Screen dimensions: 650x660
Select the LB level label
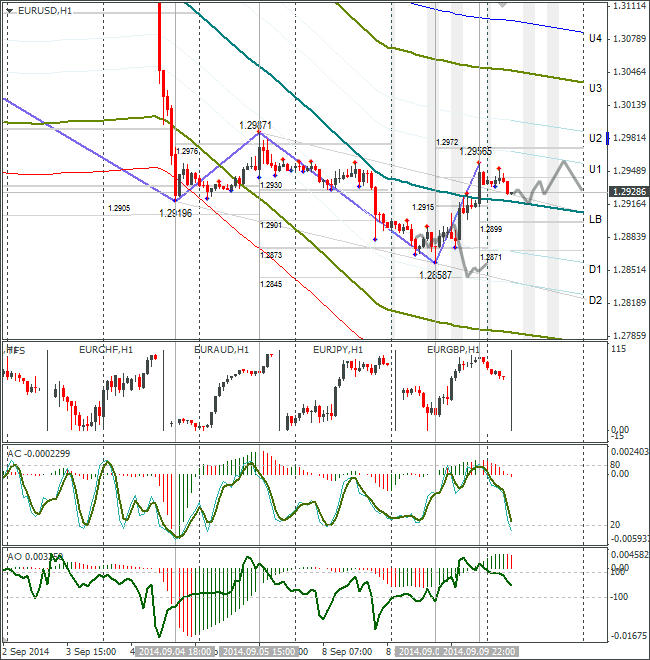click(x=595, y=219)
